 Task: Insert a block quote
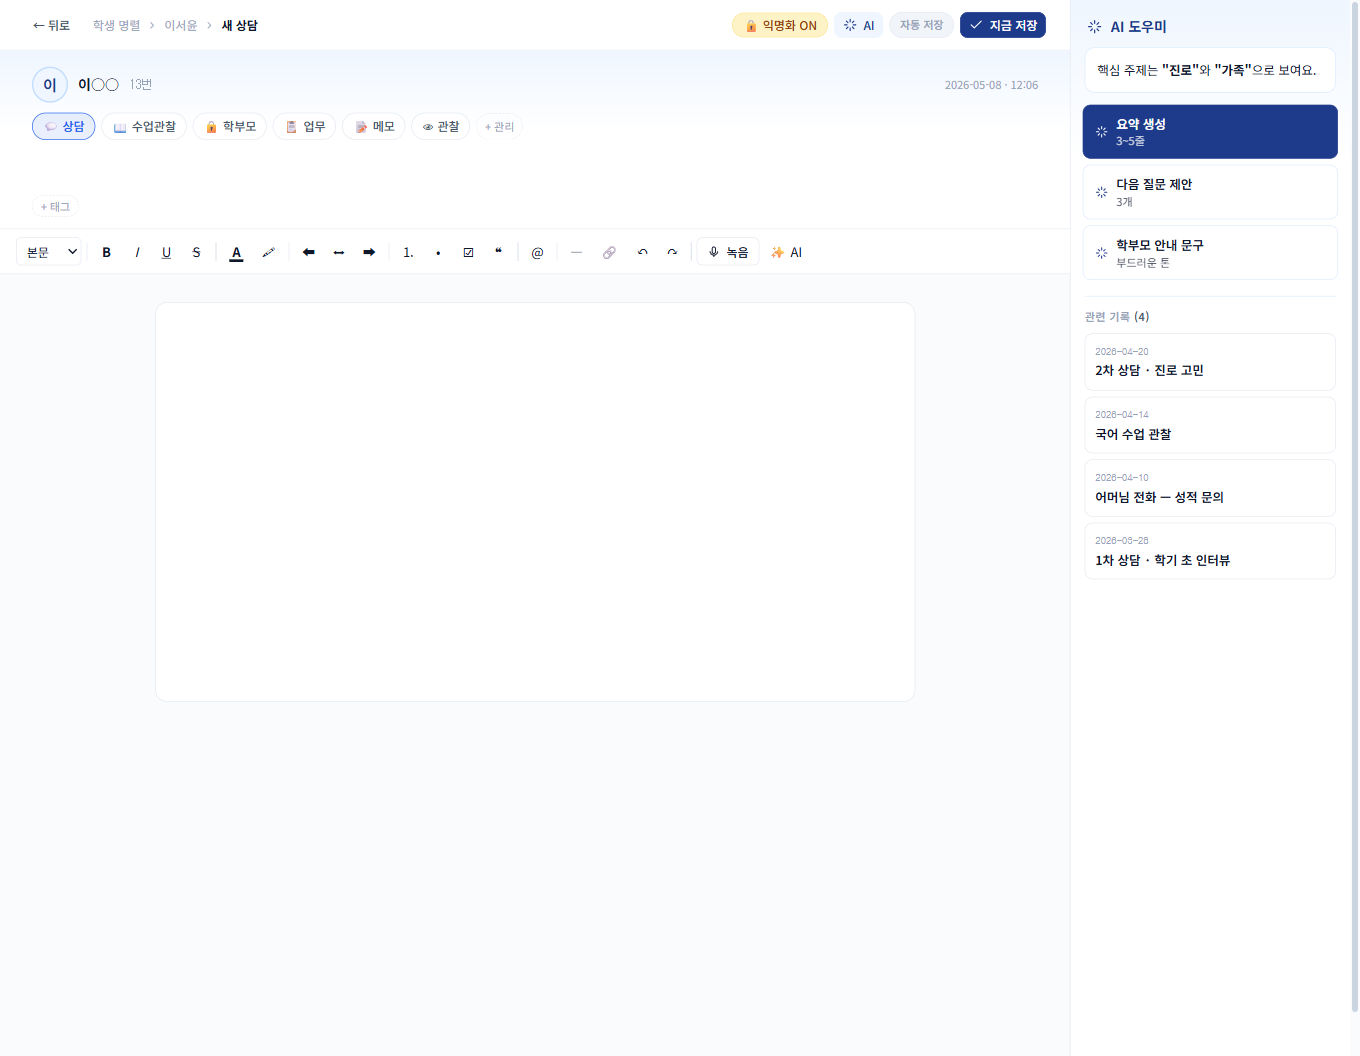[498, 252]
